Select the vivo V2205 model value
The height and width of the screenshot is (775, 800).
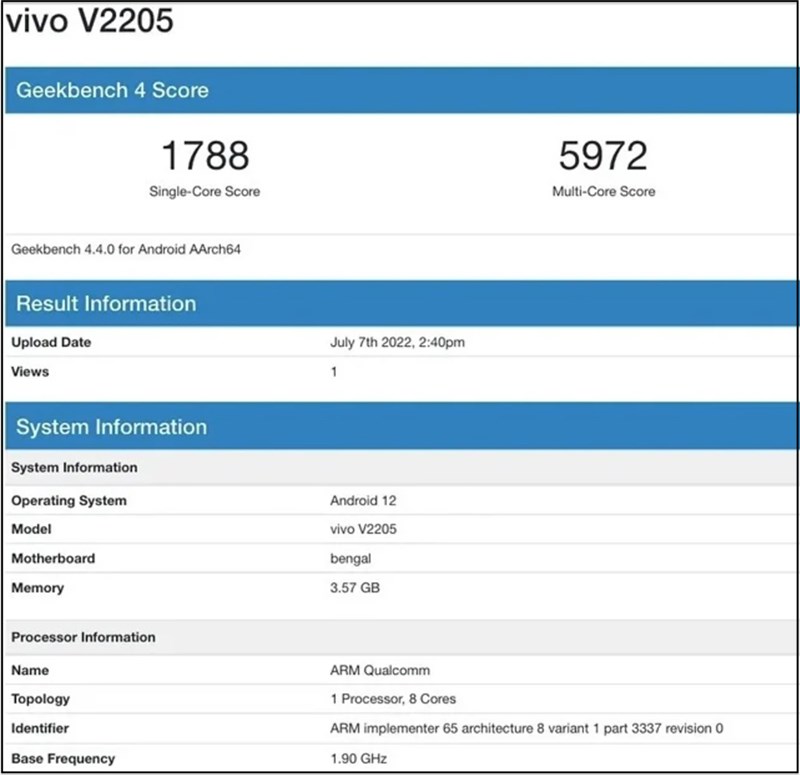363,529
